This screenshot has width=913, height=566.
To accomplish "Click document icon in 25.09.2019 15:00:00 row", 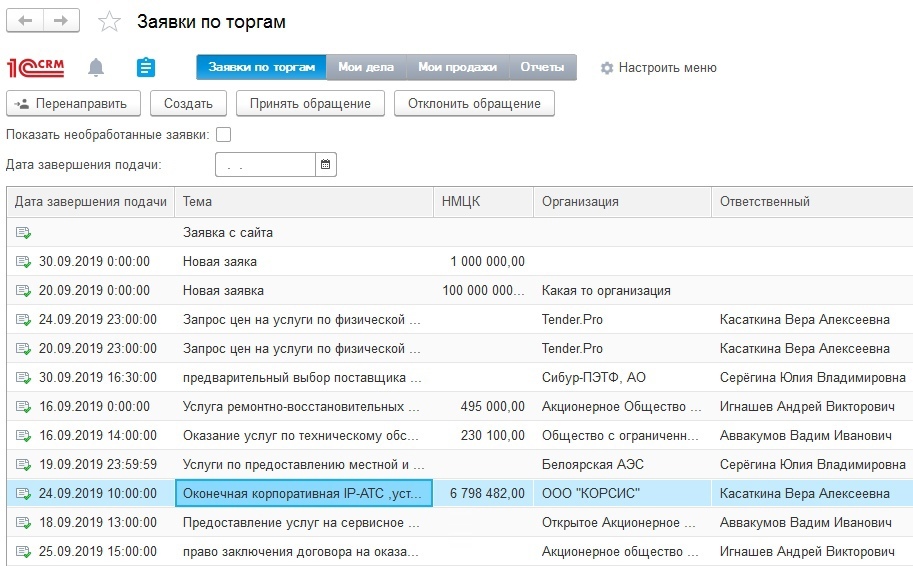I will (x=23, y=551).
